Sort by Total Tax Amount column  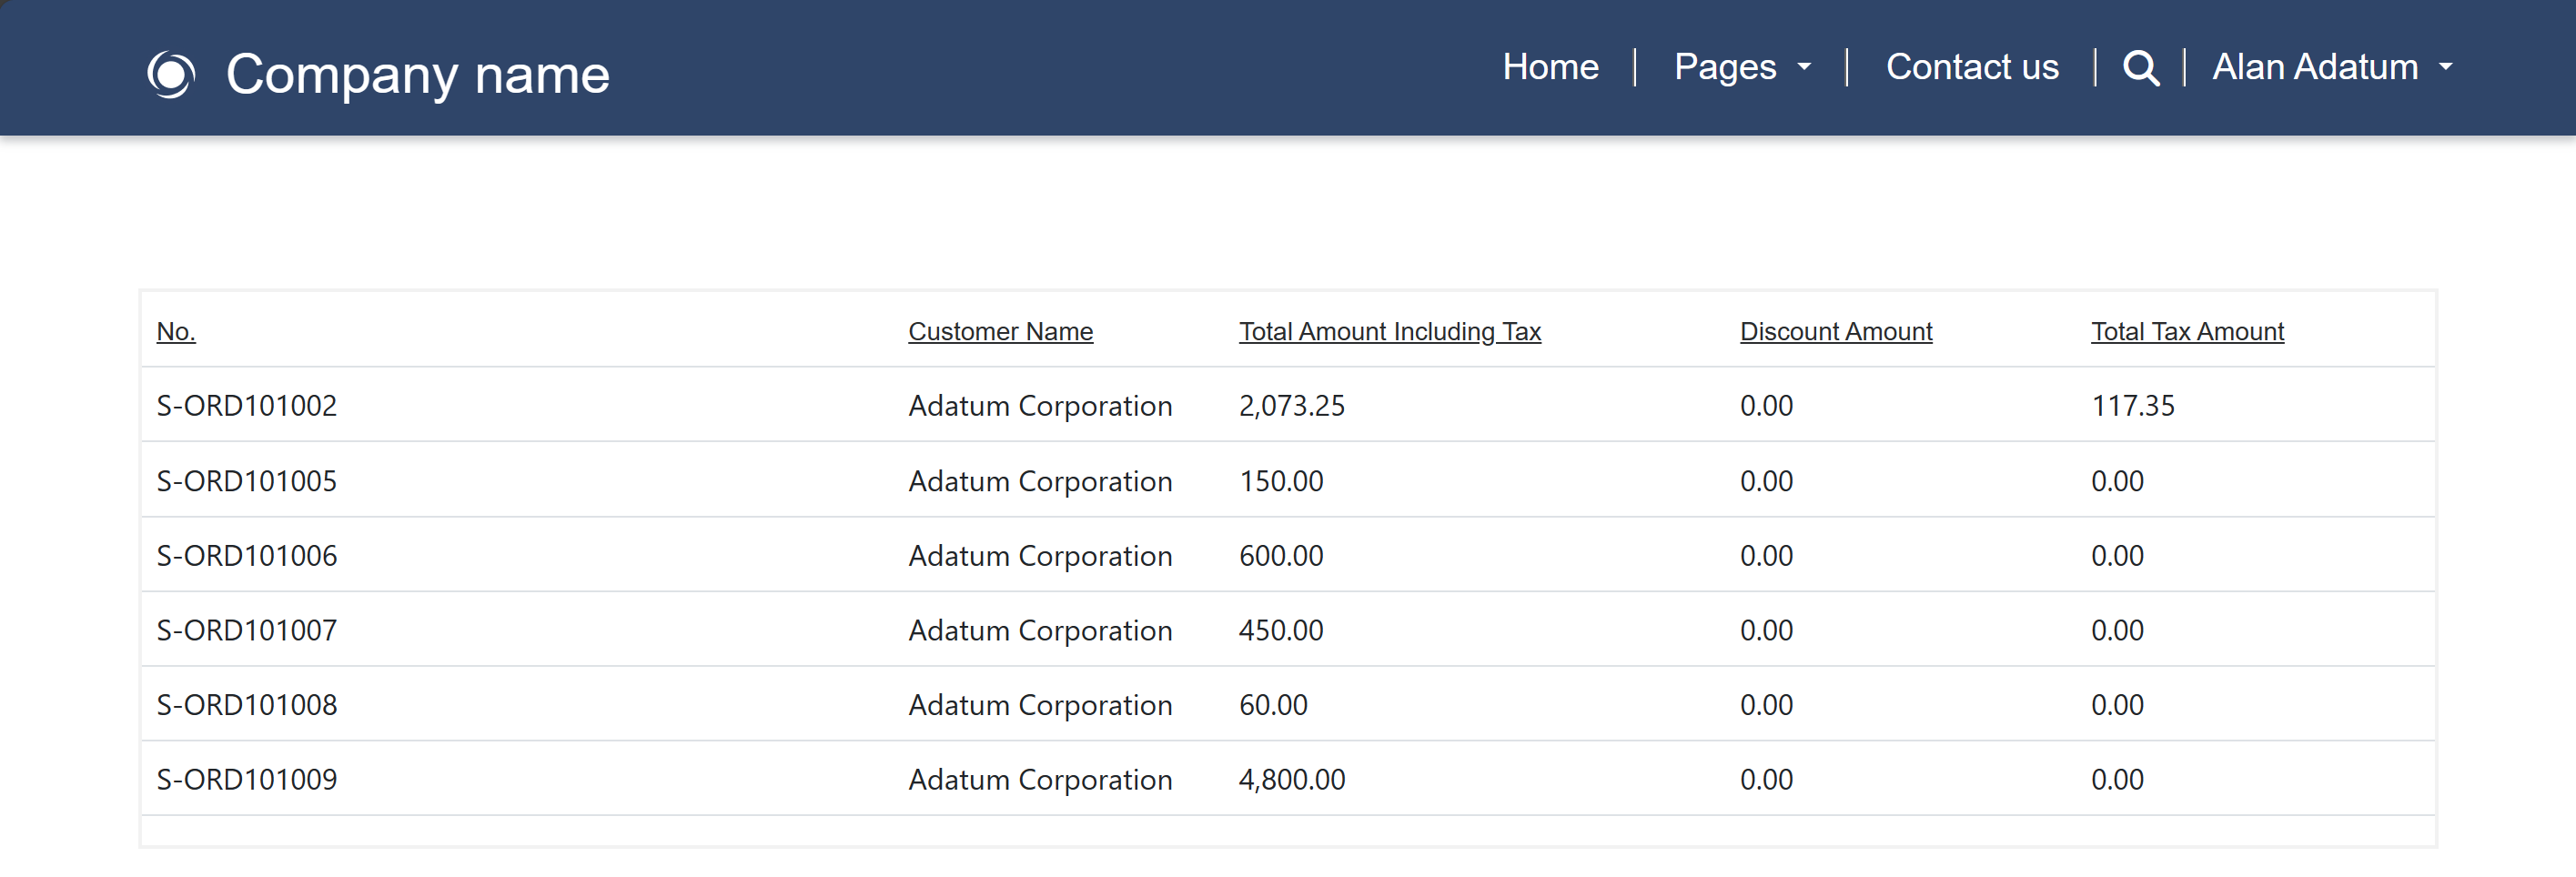(2187, 331)
